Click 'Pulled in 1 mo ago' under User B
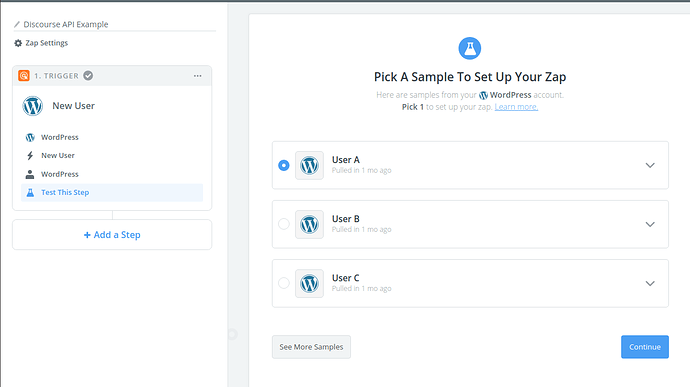 coord(361,229)
